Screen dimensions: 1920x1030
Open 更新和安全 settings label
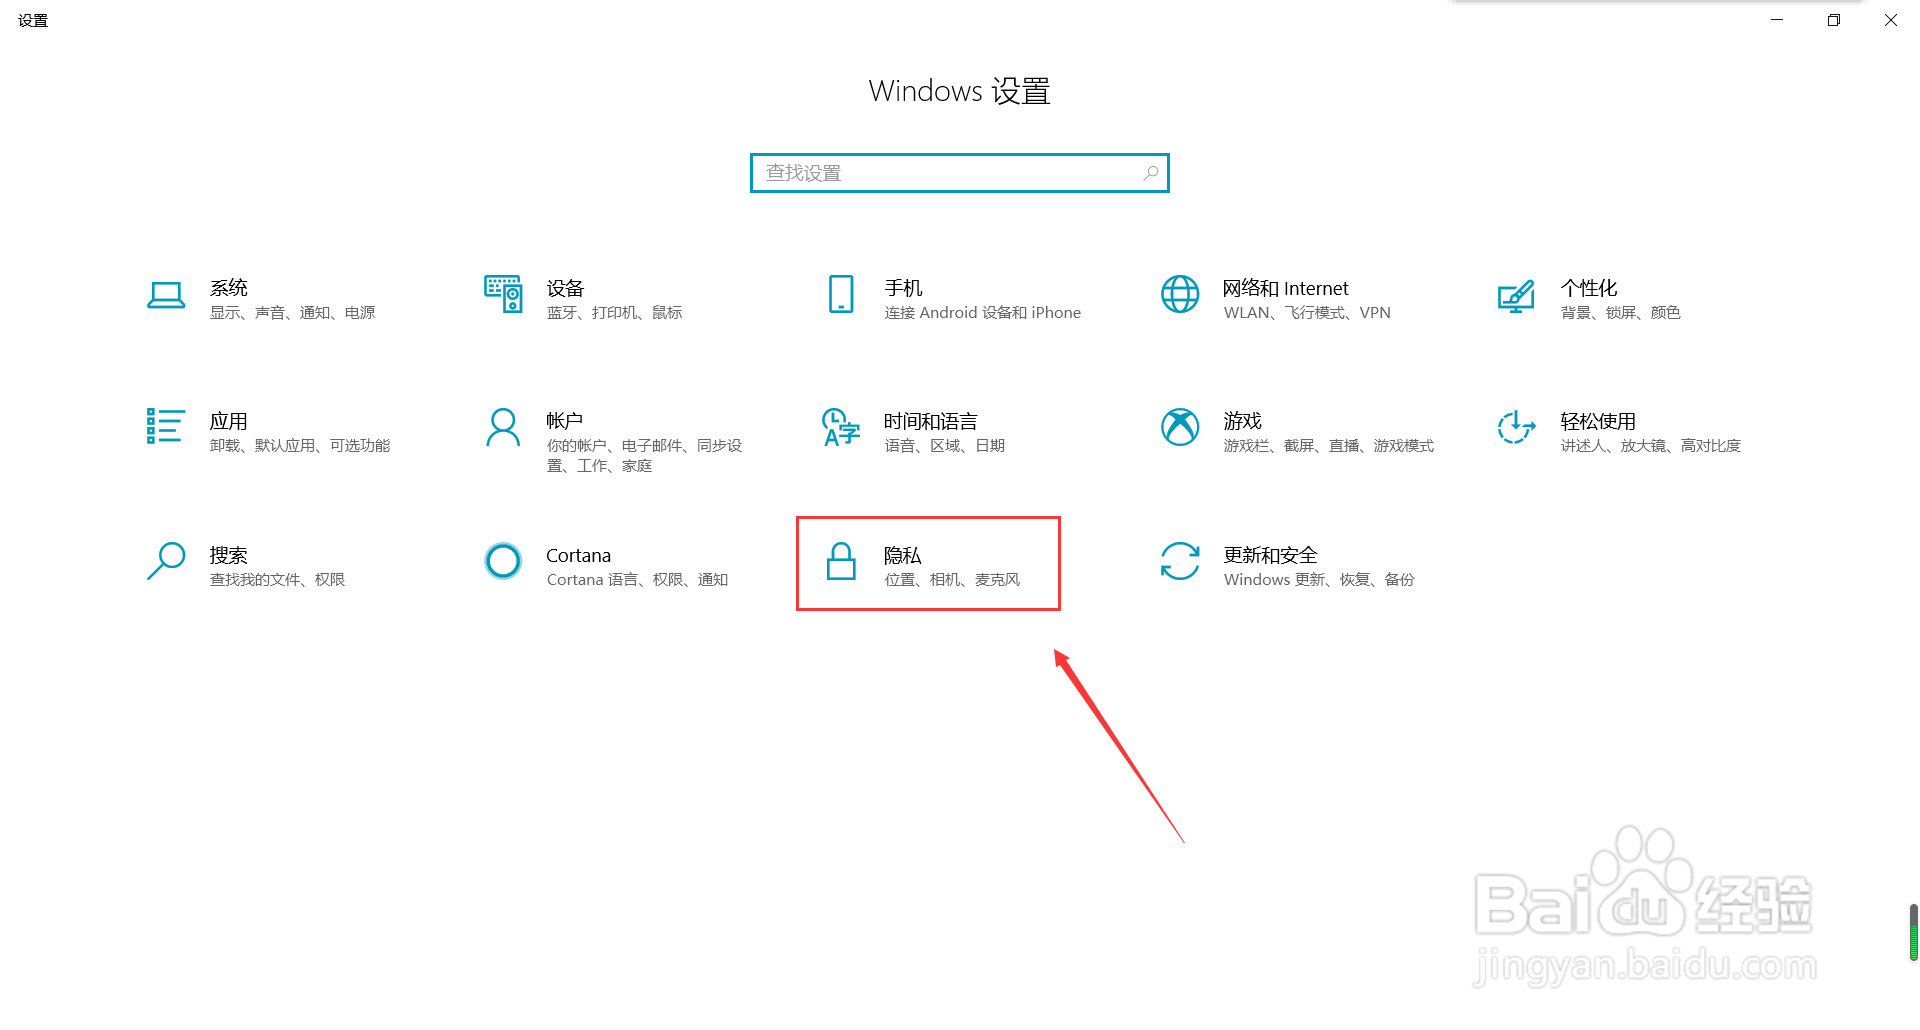(x=1270, y=555)
